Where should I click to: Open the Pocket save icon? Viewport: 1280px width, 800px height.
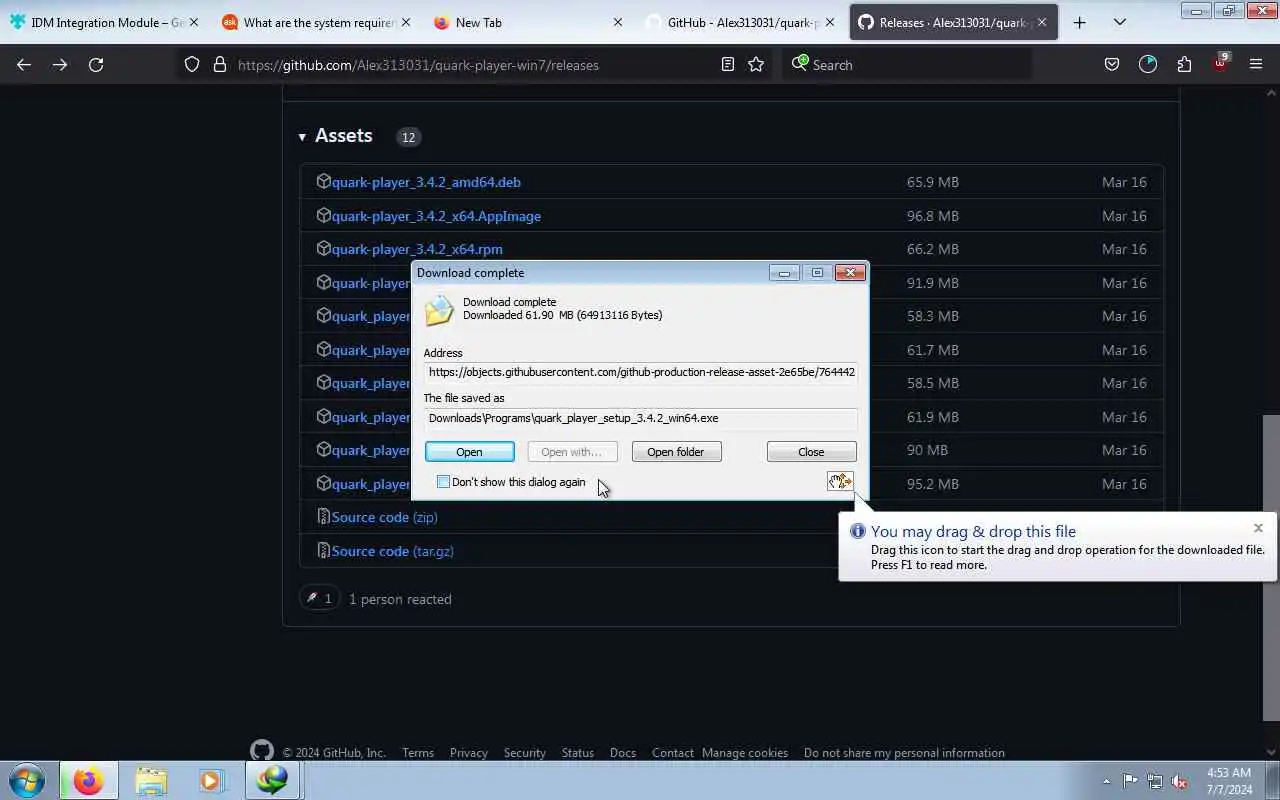tap(1112, 65)
